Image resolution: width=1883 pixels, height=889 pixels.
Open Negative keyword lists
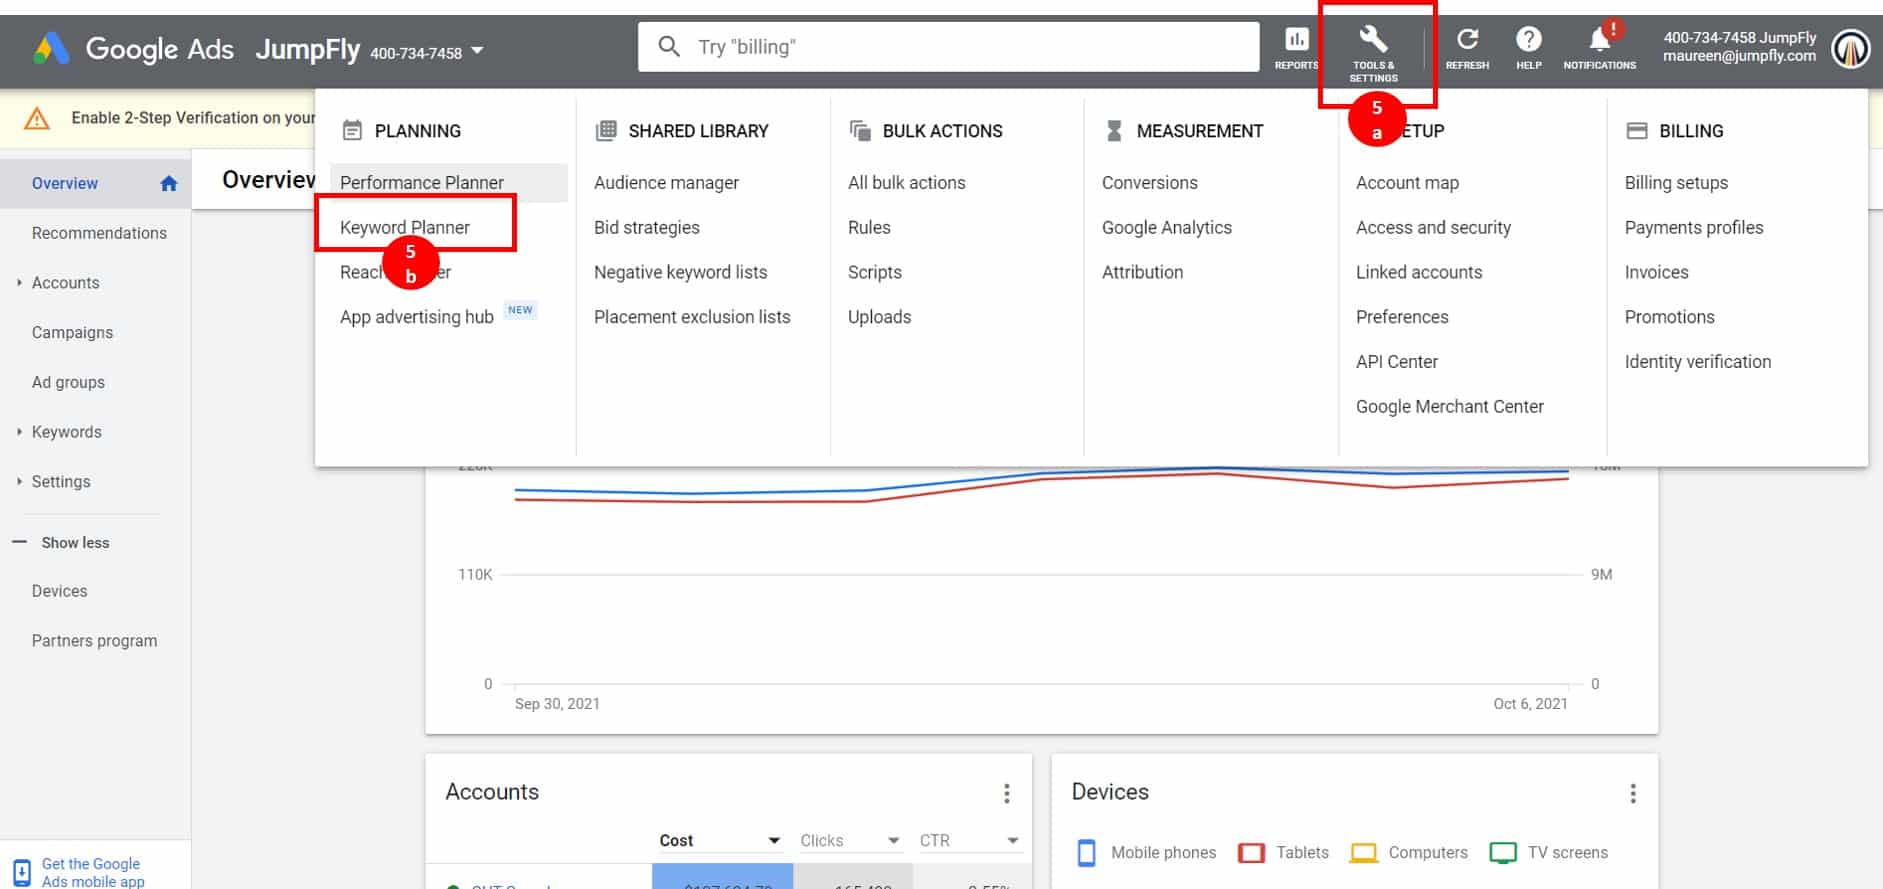(681, 272)
